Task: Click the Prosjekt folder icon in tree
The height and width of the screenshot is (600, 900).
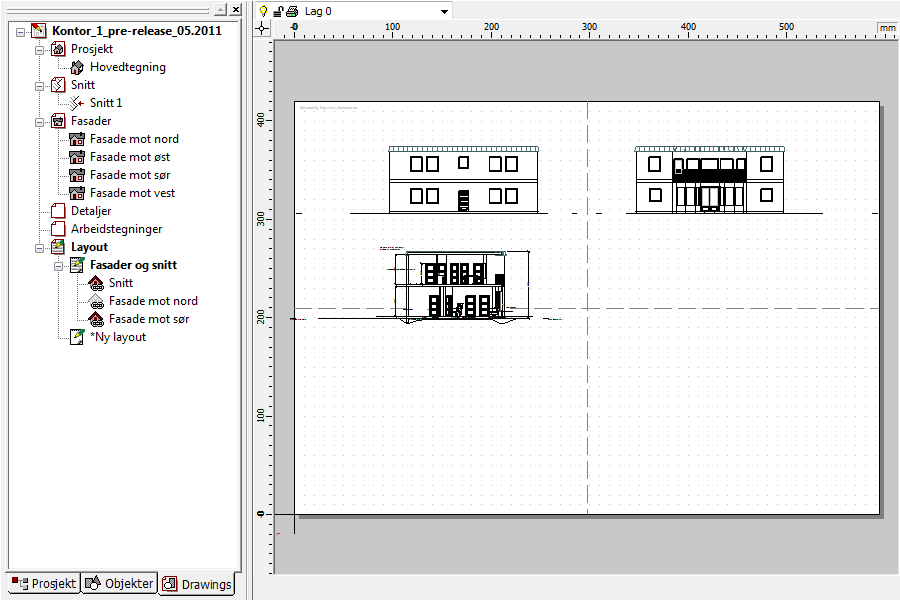Action: point(58,49)
